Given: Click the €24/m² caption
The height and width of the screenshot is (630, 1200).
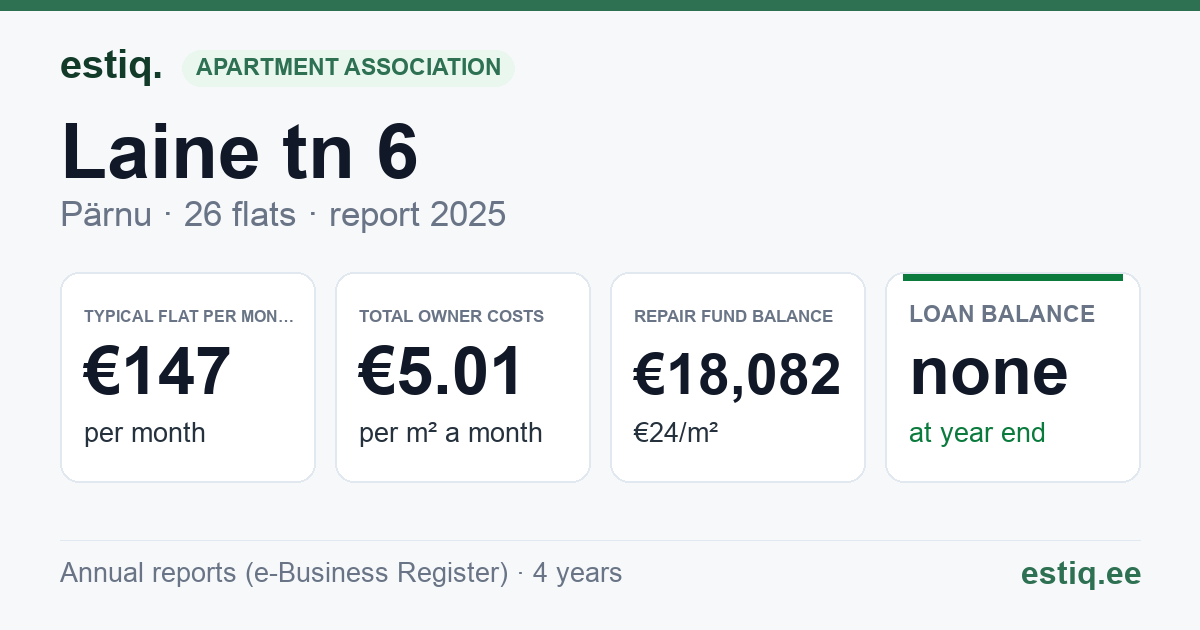Looking at the screenshot, I should [x=676, y=433].
